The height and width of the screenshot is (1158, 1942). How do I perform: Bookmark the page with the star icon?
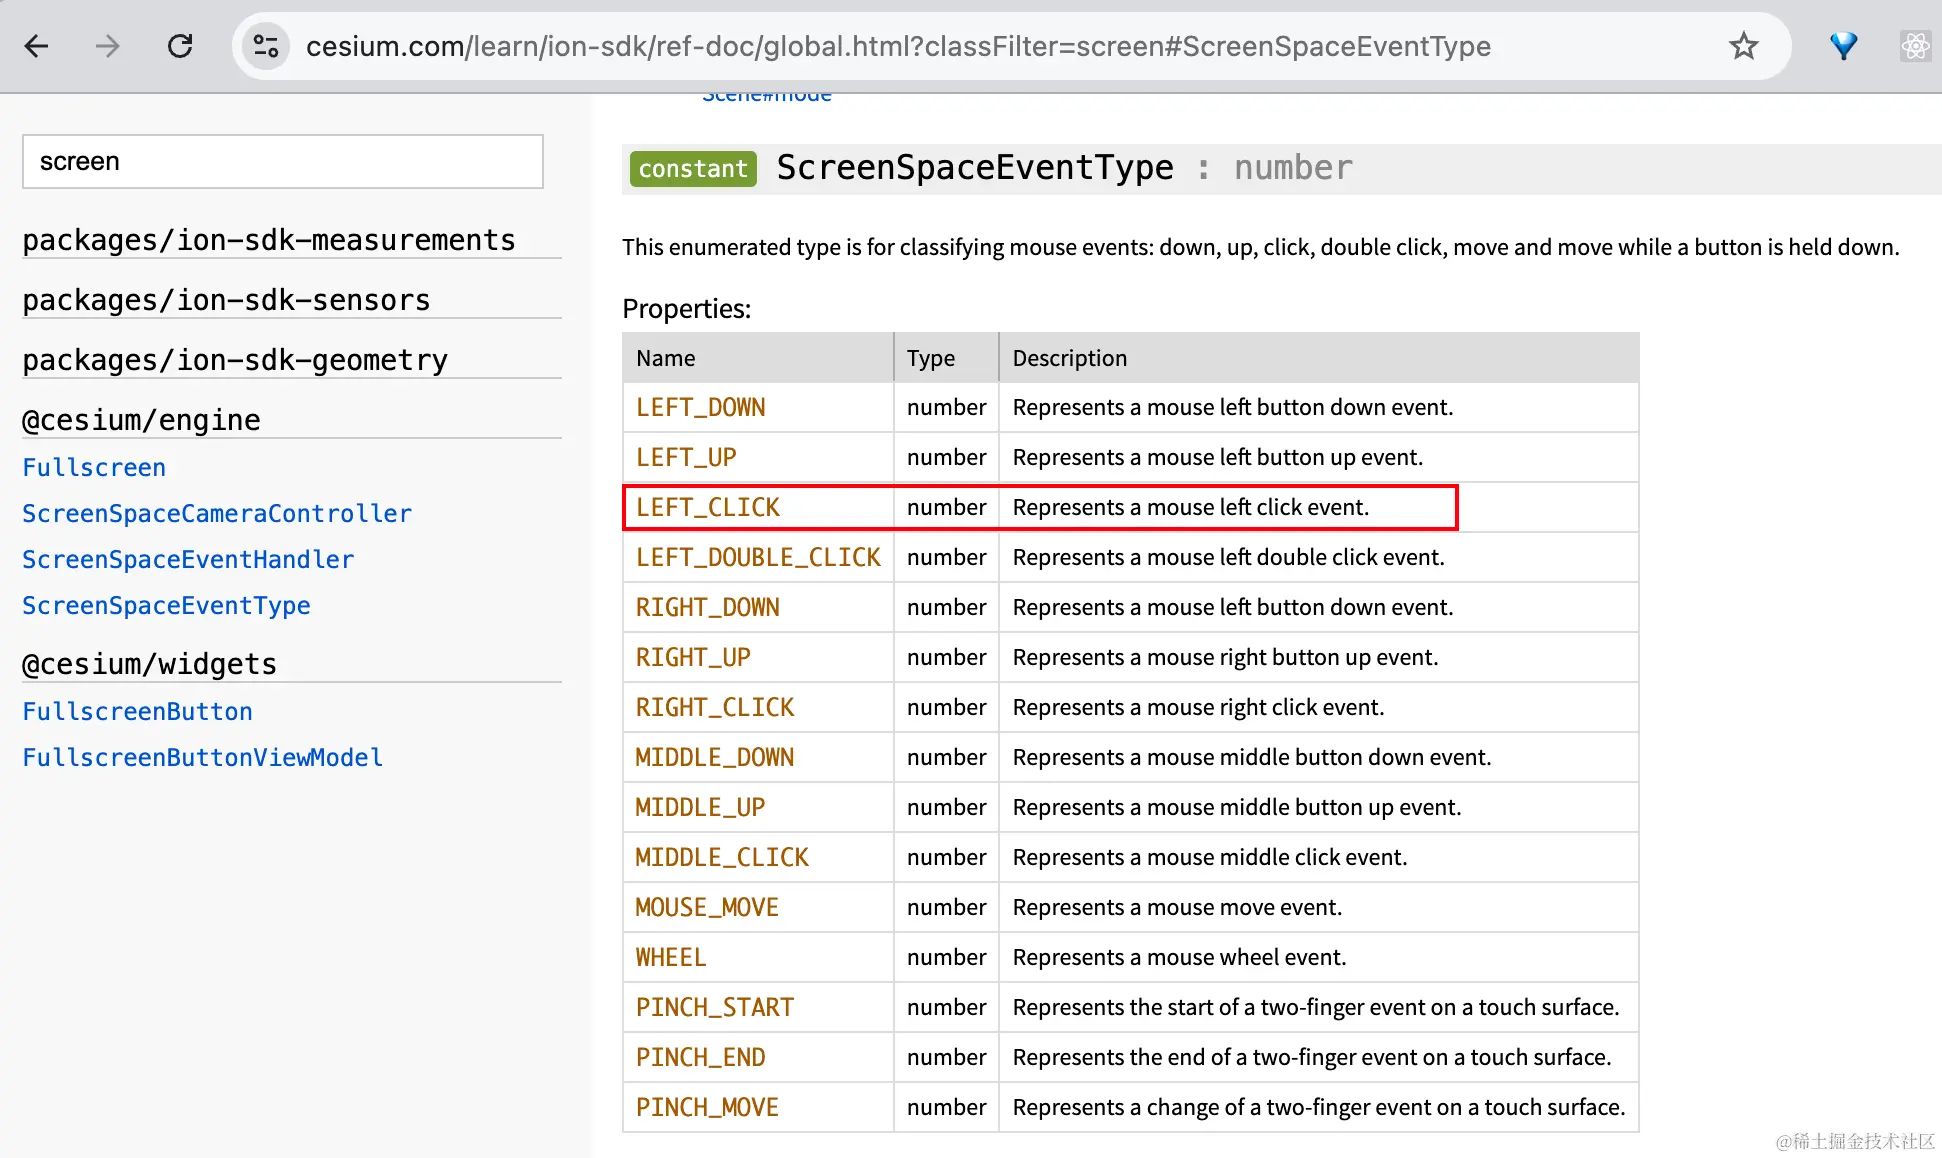(x=1743, y=46)
